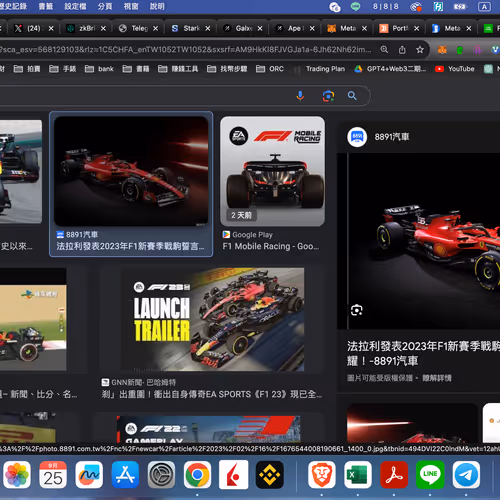Viewport: 500px width, 500px height.
Task: Launch App Store from the Dock
Action: point(125,475)
